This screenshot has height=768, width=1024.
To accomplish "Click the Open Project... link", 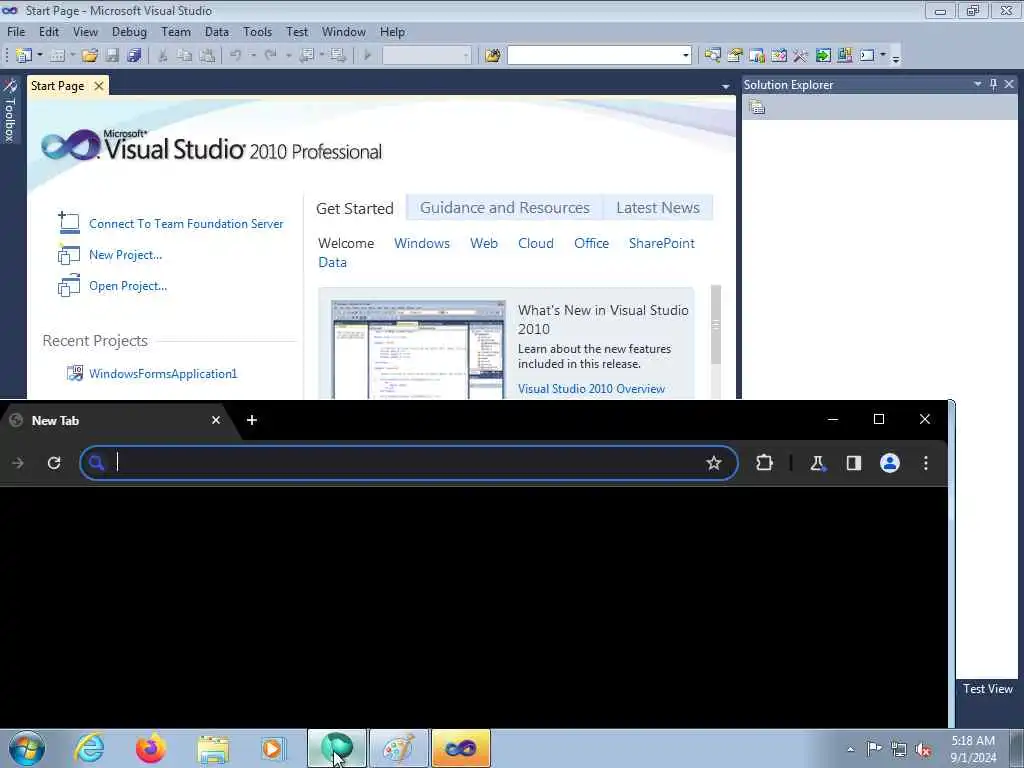I will click(x=128, y=286).
